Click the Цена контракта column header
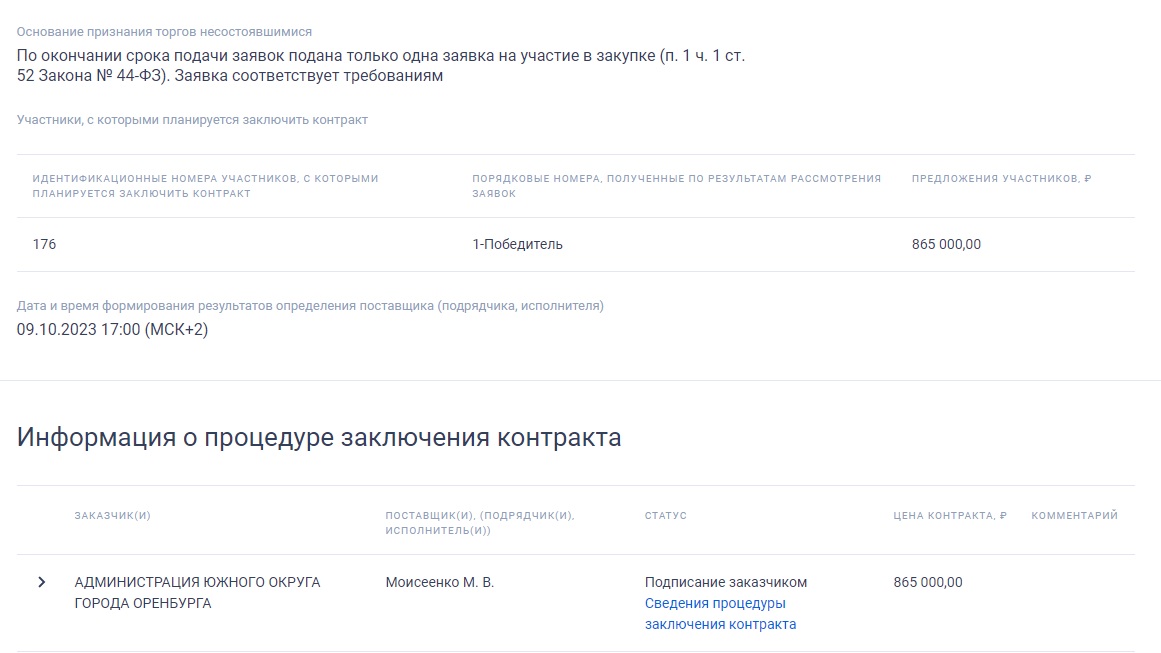This screenshot has height=653, width=1161. pos(949,516)
